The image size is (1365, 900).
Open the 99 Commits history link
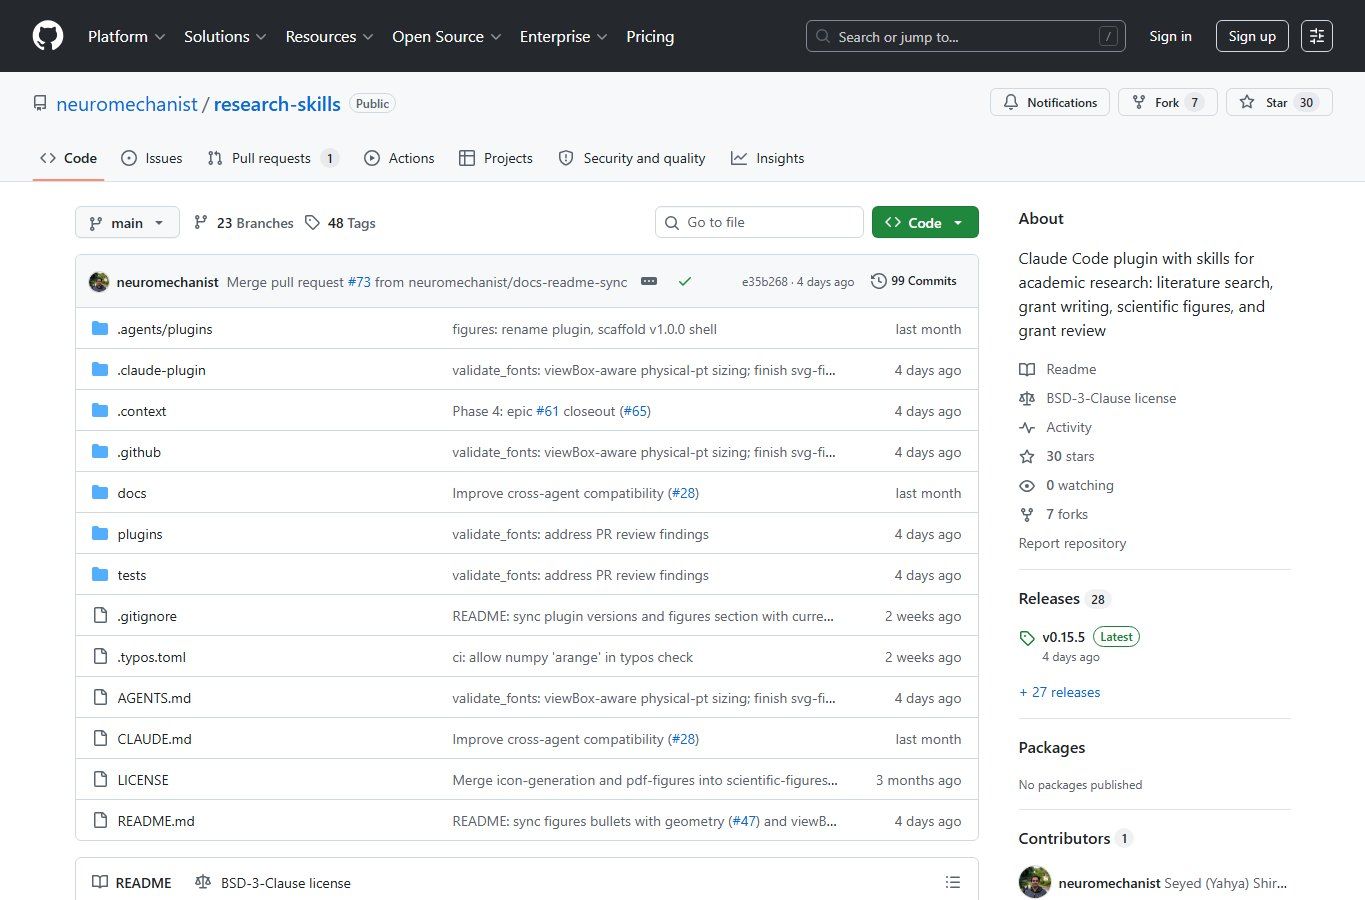(914, 281)
